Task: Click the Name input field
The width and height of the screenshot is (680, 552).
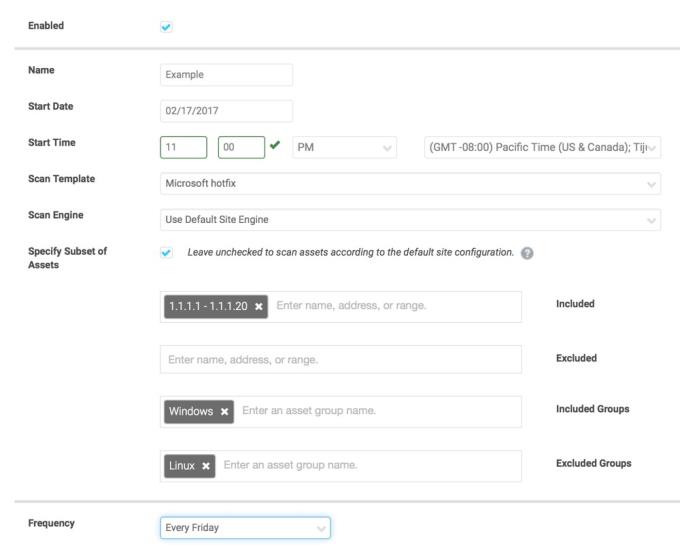Action: click(226, 75)
